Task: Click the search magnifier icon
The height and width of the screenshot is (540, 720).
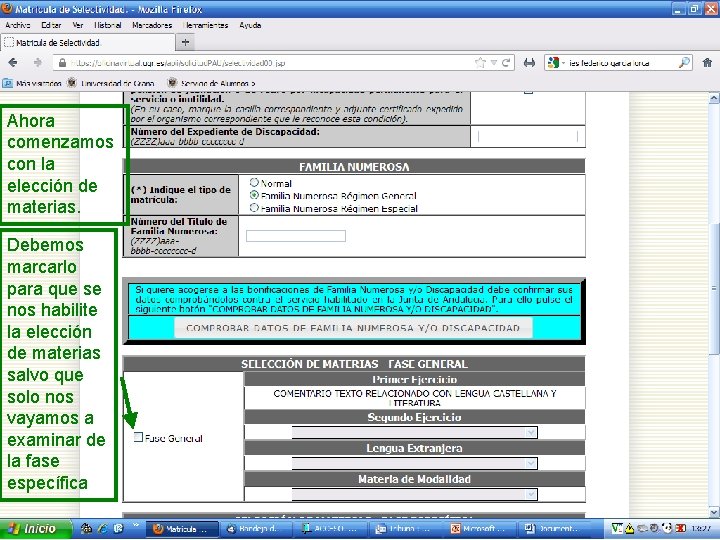Action: pyautogui.click(x=684, y=62)
